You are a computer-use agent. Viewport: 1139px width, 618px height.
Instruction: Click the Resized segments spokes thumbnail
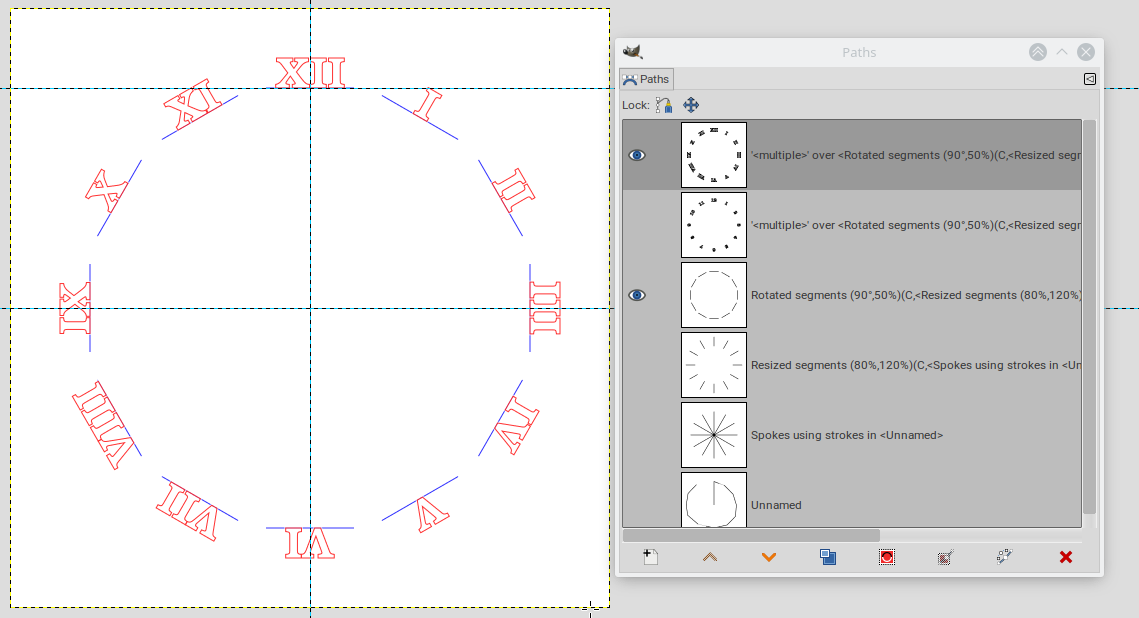point(714,365)
